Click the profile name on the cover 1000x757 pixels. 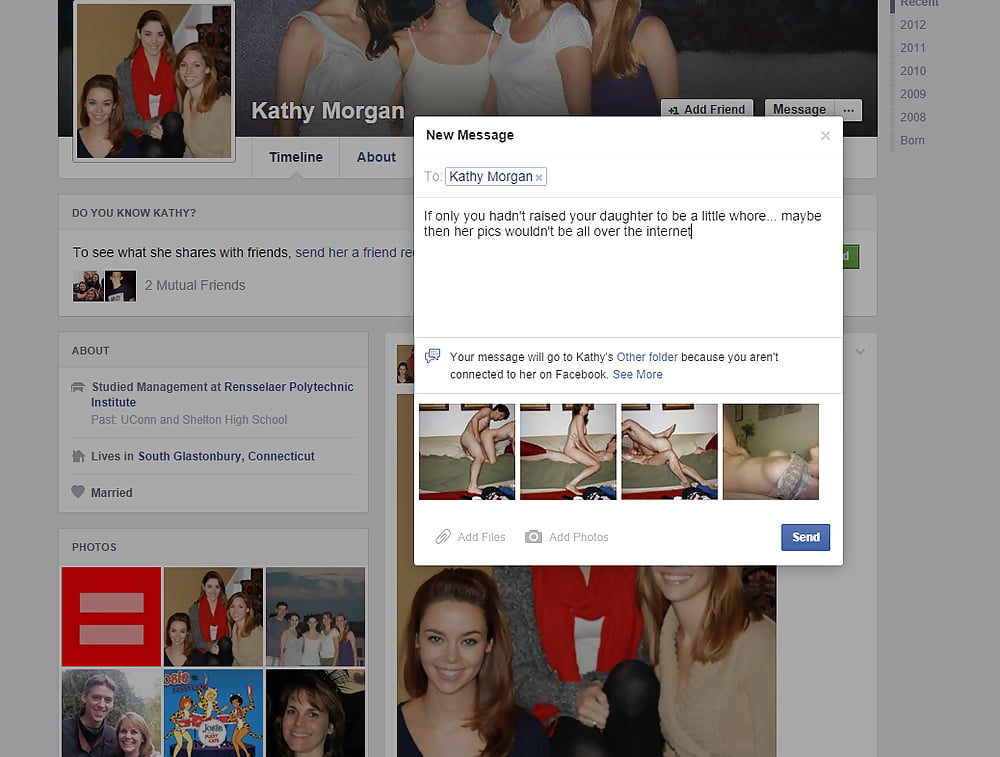(x=328, y=111)
